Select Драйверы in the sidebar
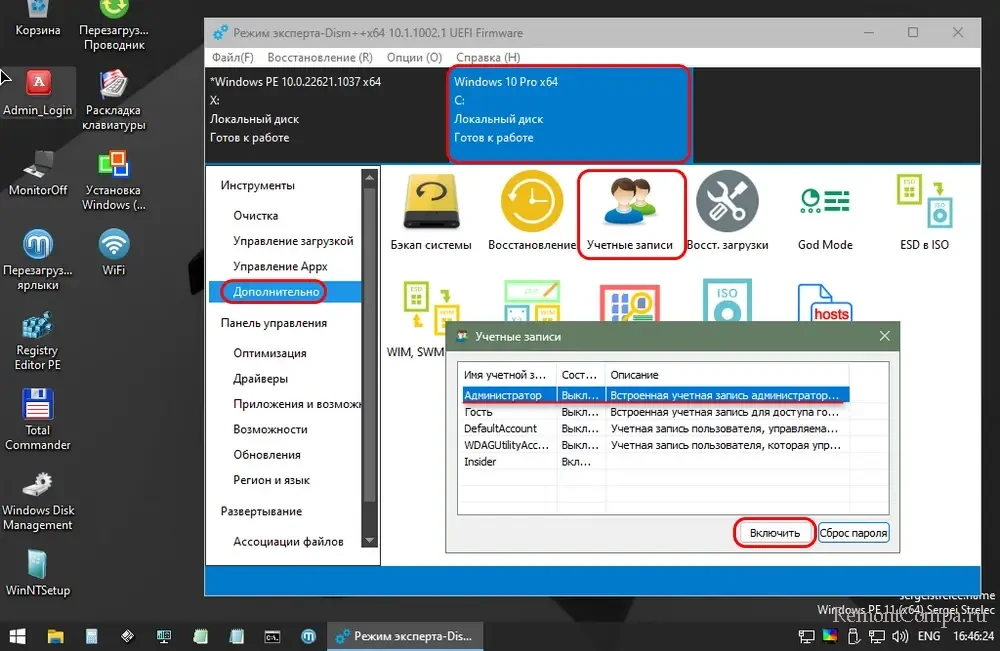The image size is (1000, 651). [x=260, y=379]
